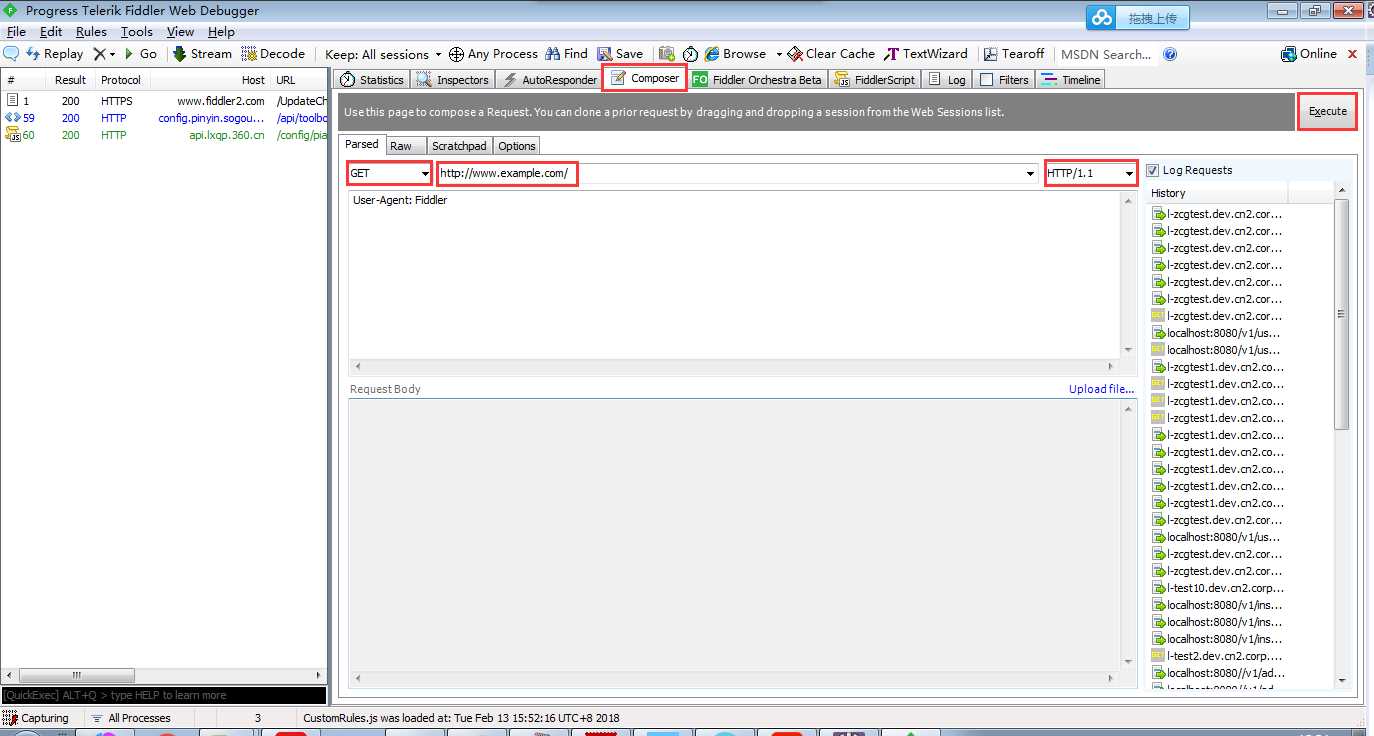Open the Rules menu
This screenshot has height=736, width=1374.
coord(91,32)
